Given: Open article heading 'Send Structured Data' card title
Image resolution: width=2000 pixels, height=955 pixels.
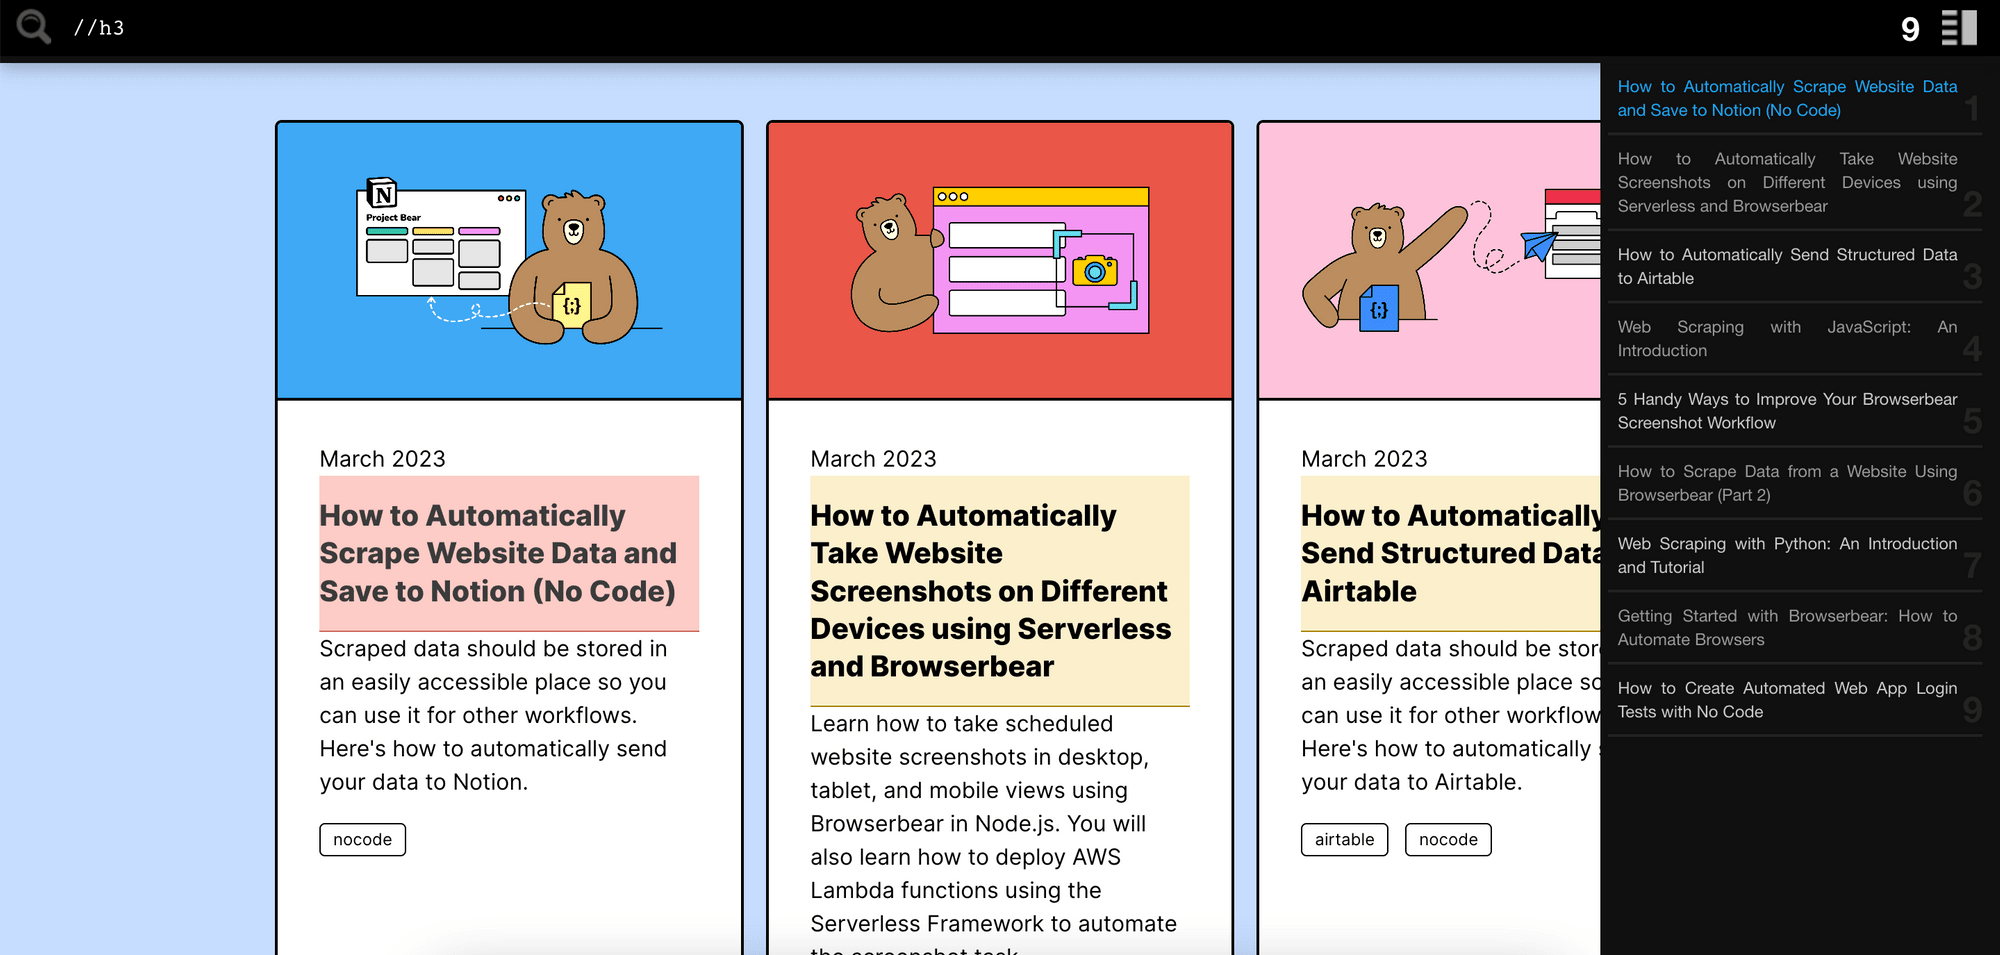Looking at the screenshot, I should pos(1451,553).
